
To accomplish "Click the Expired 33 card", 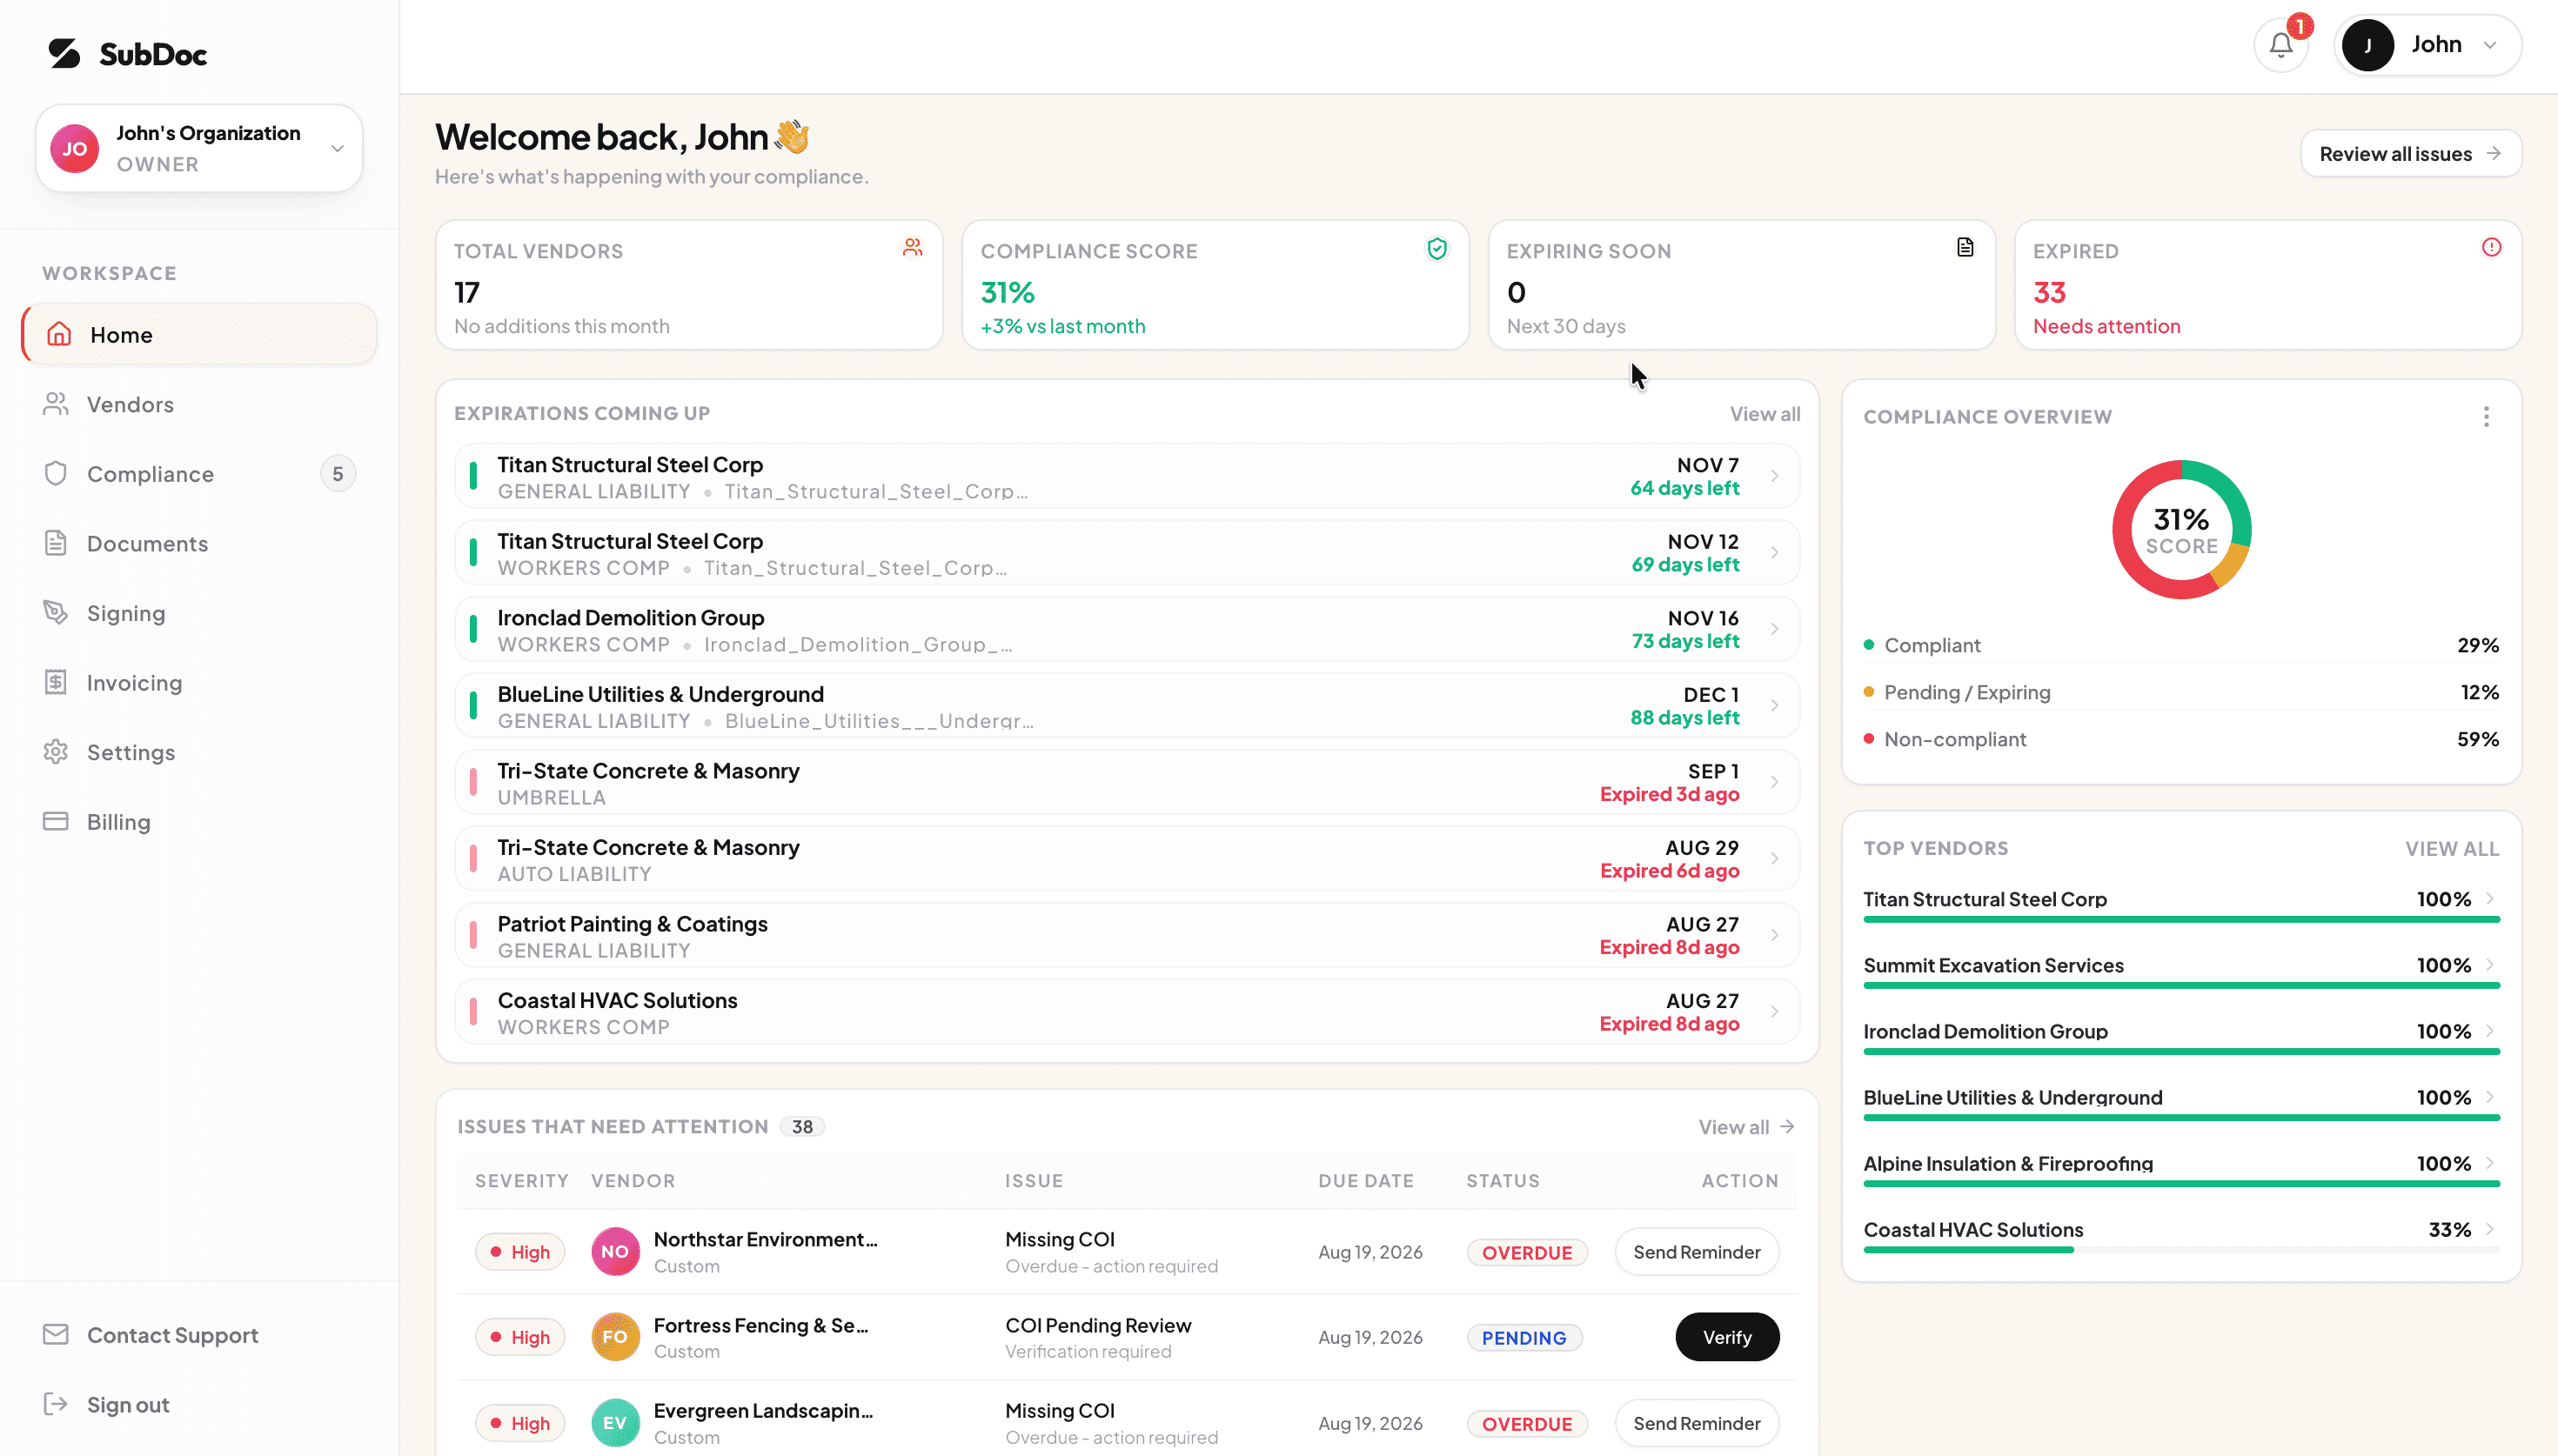I will click(2267, 285).
